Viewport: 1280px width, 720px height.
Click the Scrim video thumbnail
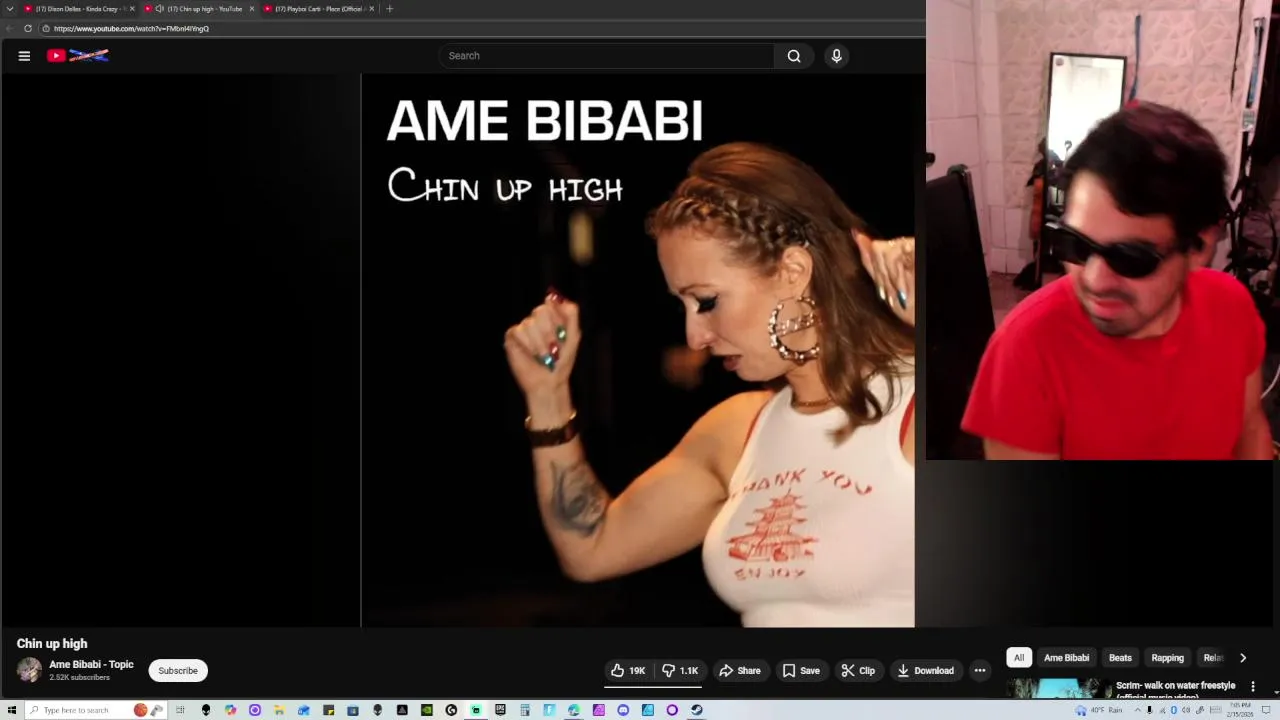coord(1058,689)
